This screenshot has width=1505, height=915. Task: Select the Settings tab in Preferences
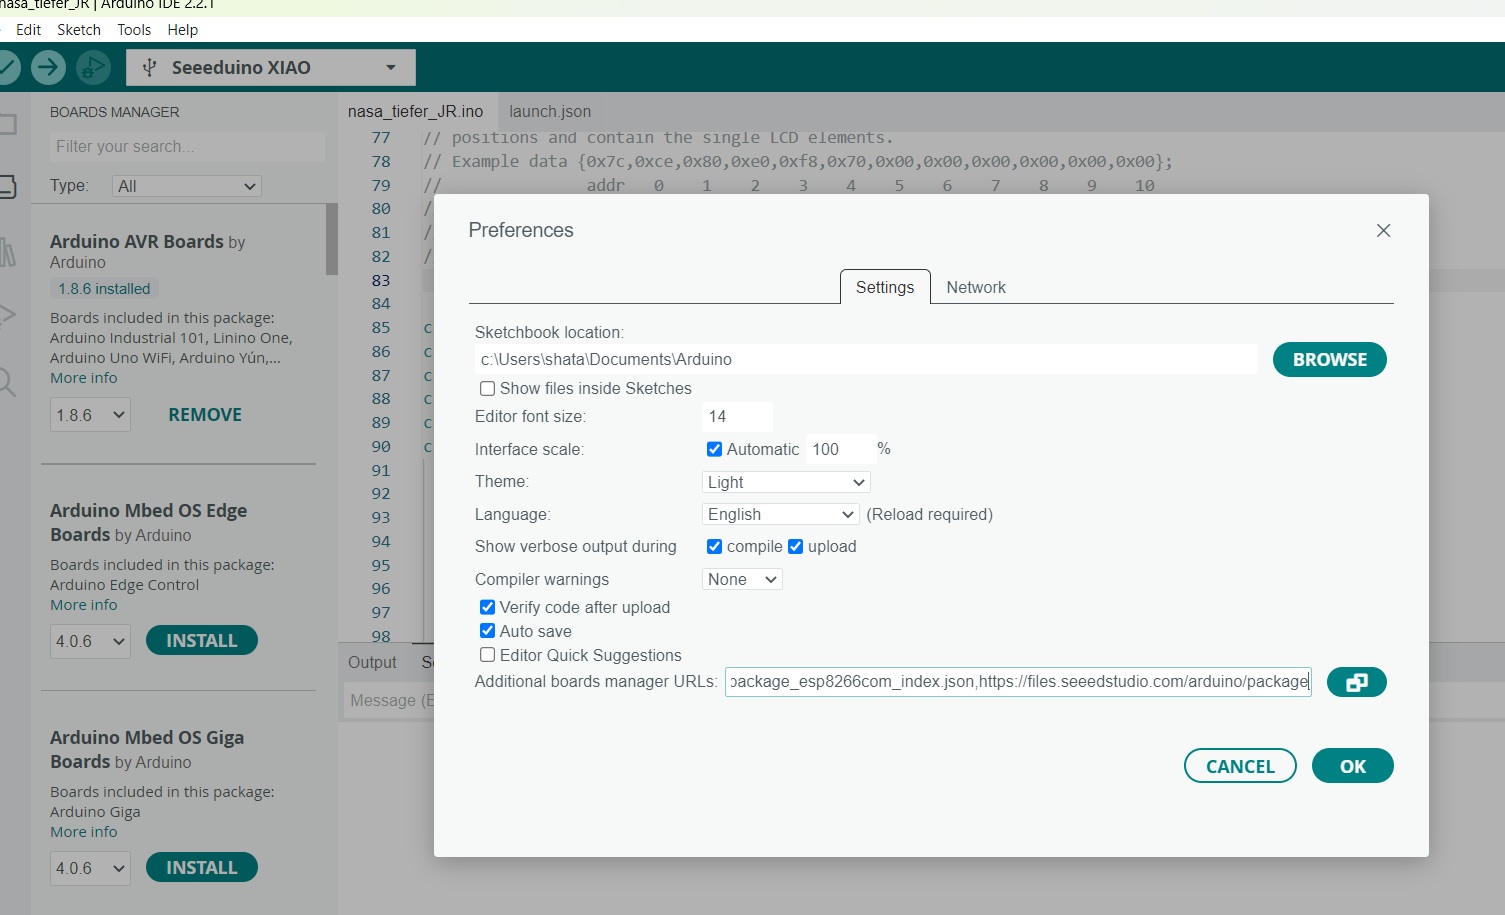coord(885,287)
